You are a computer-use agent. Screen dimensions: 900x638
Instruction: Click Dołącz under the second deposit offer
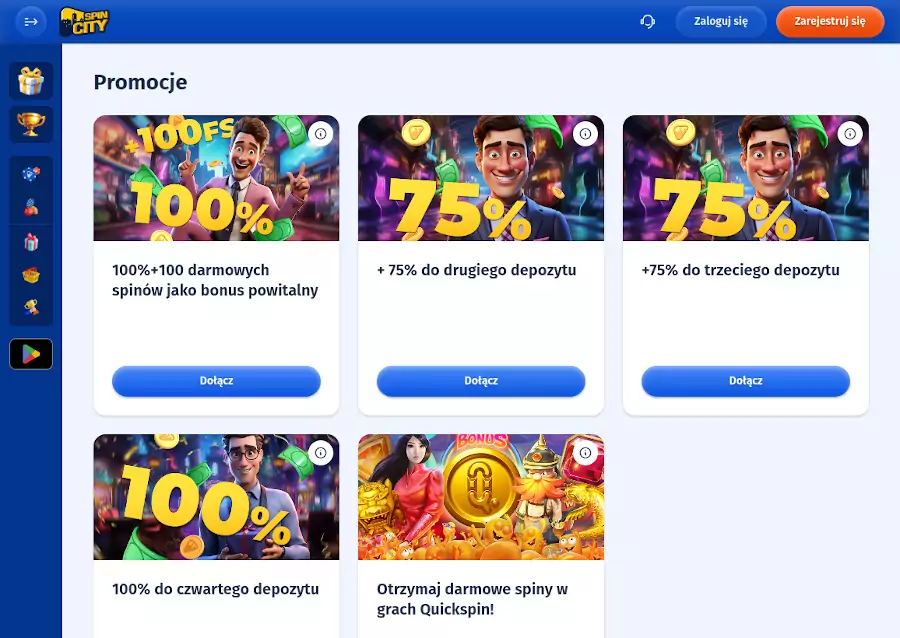pos(481,381)
